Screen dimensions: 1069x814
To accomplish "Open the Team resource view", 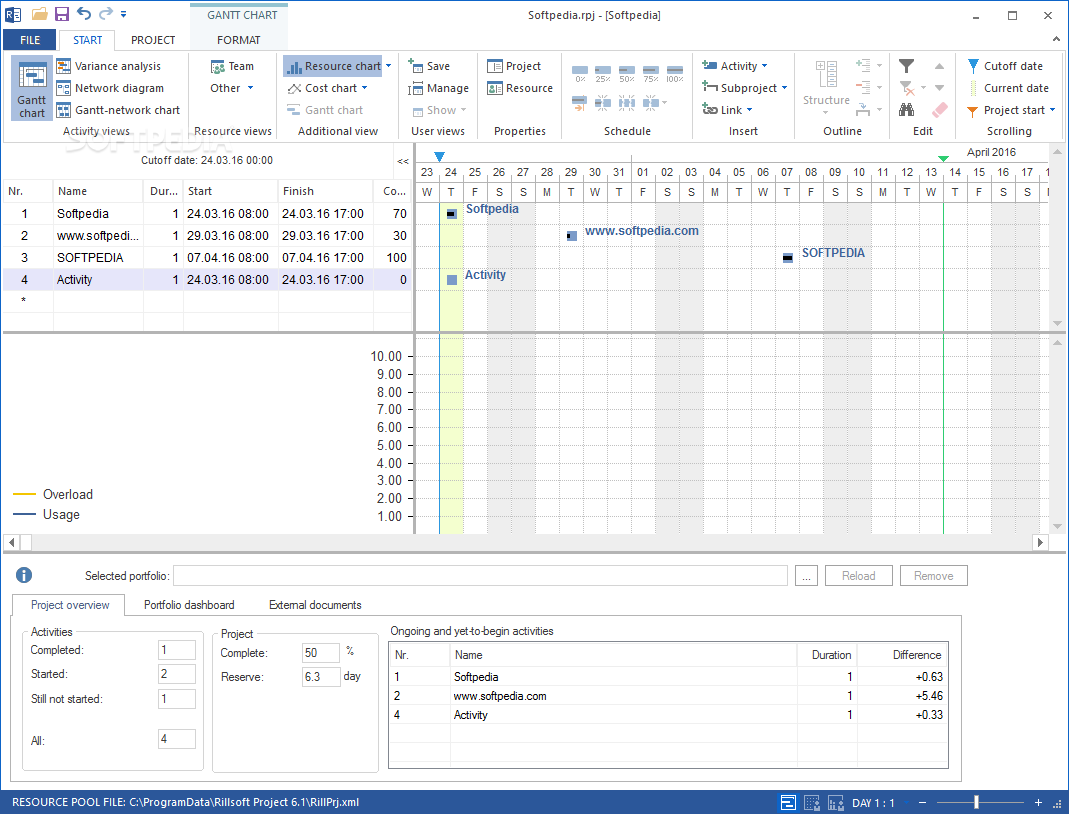I will click(x=232, y=66).
